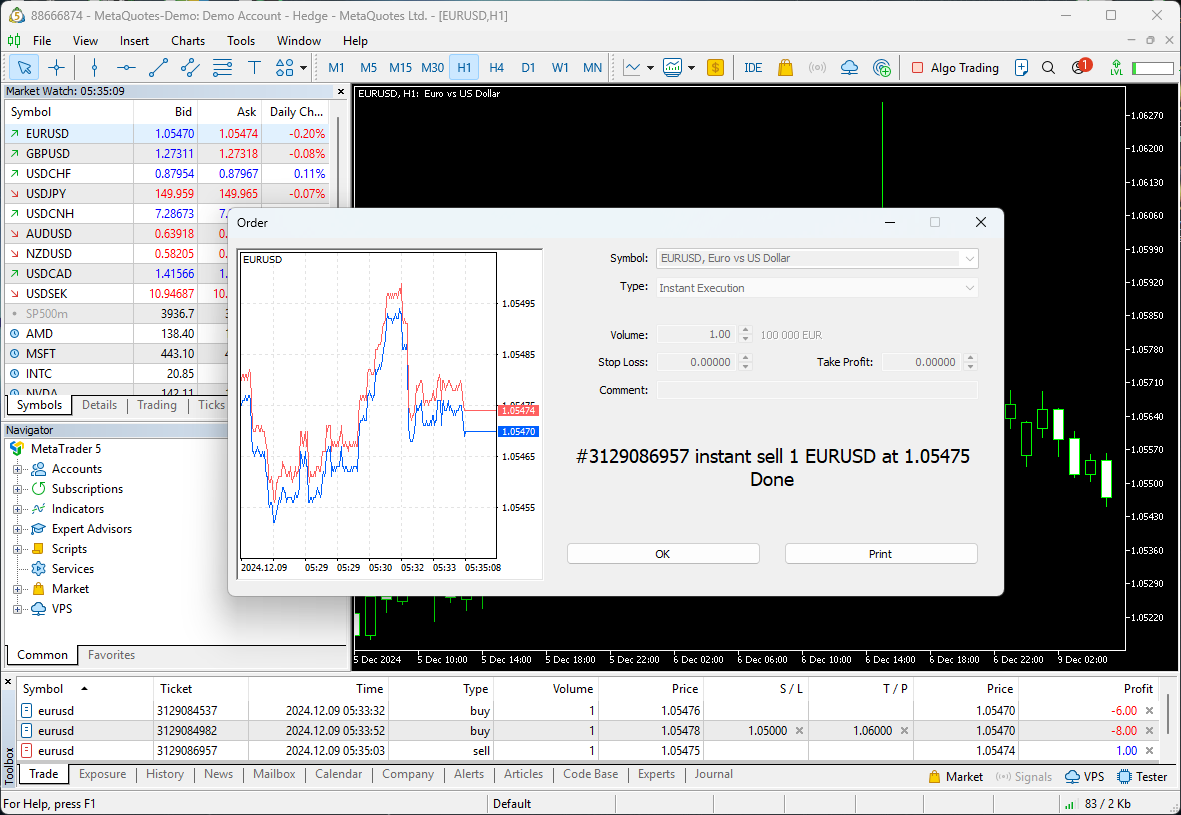Image resolution: width=1181 pixels, height=815 pixels.
Task: Open the Symbol dropdown in Order dialog
Action: tap(969, 258)
